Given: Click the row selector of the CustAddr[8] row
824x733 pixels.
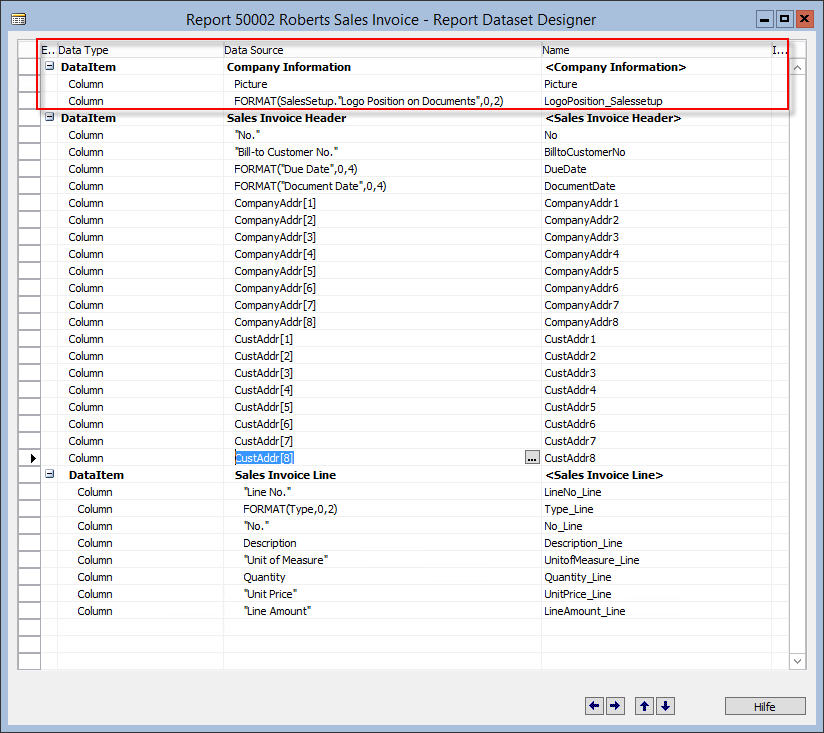Looking at the screenshot, I should 29,458.
